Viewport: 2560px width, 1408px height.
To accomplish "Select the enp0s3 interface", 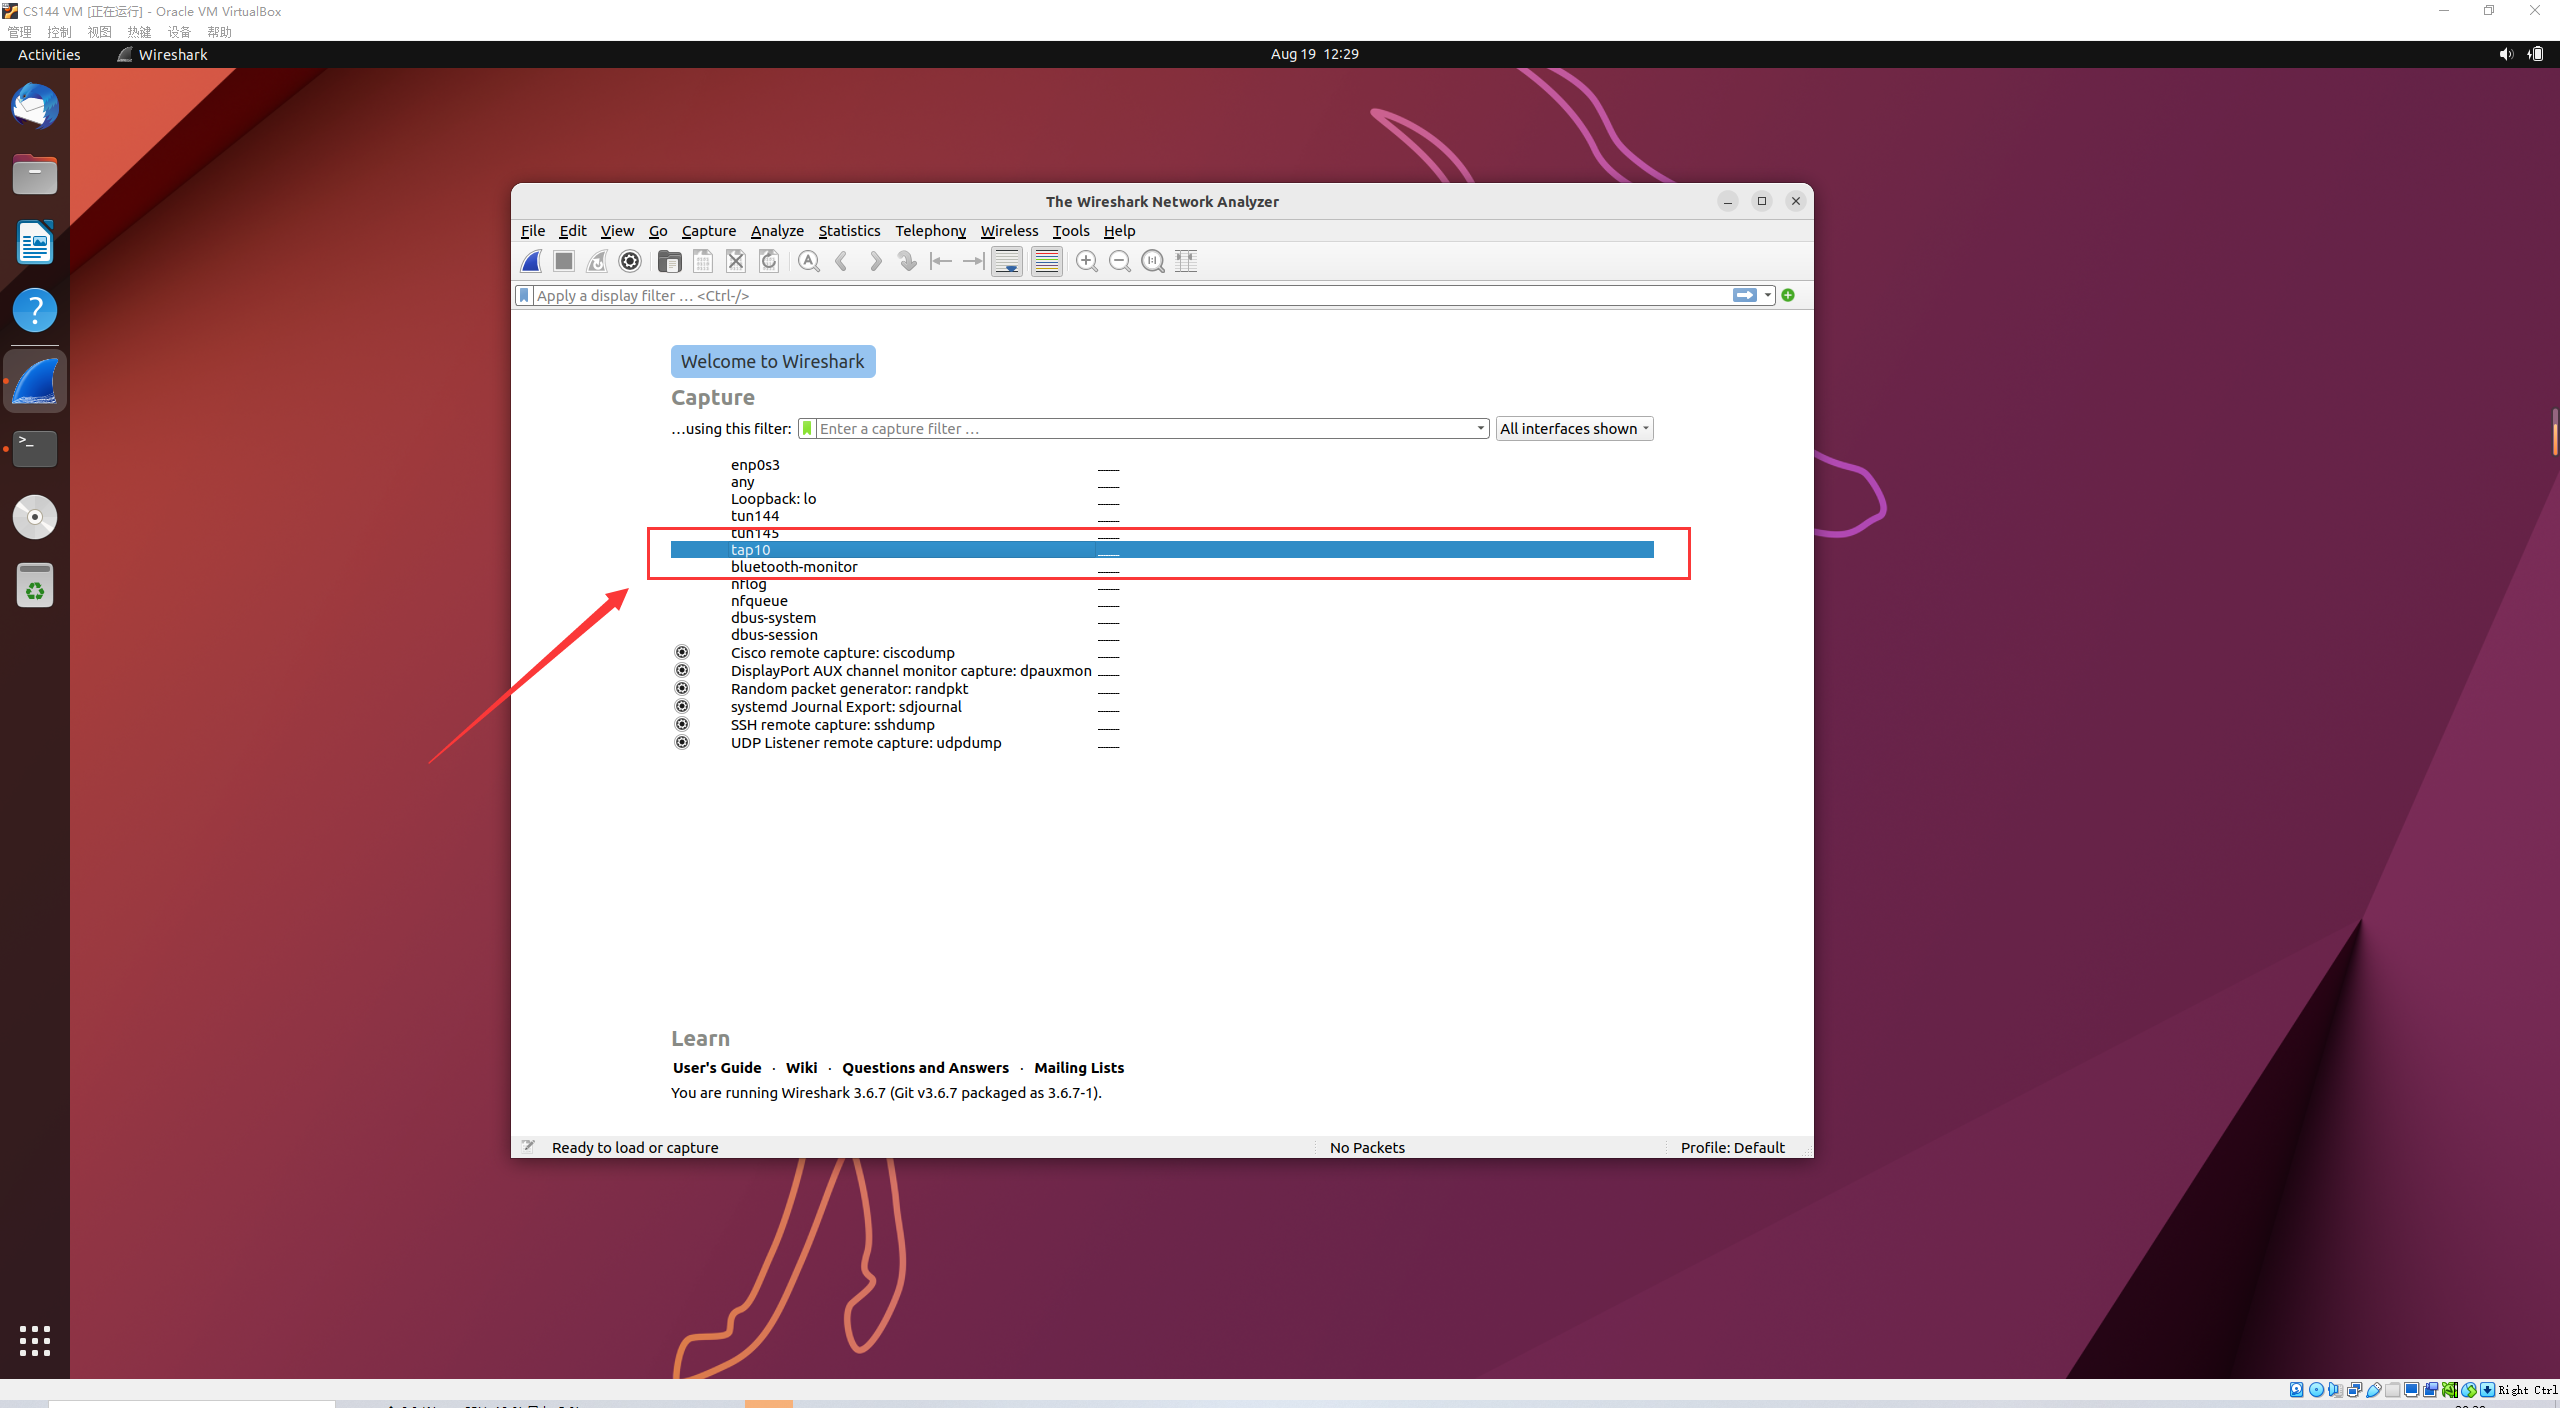I will click(1162, 465).
